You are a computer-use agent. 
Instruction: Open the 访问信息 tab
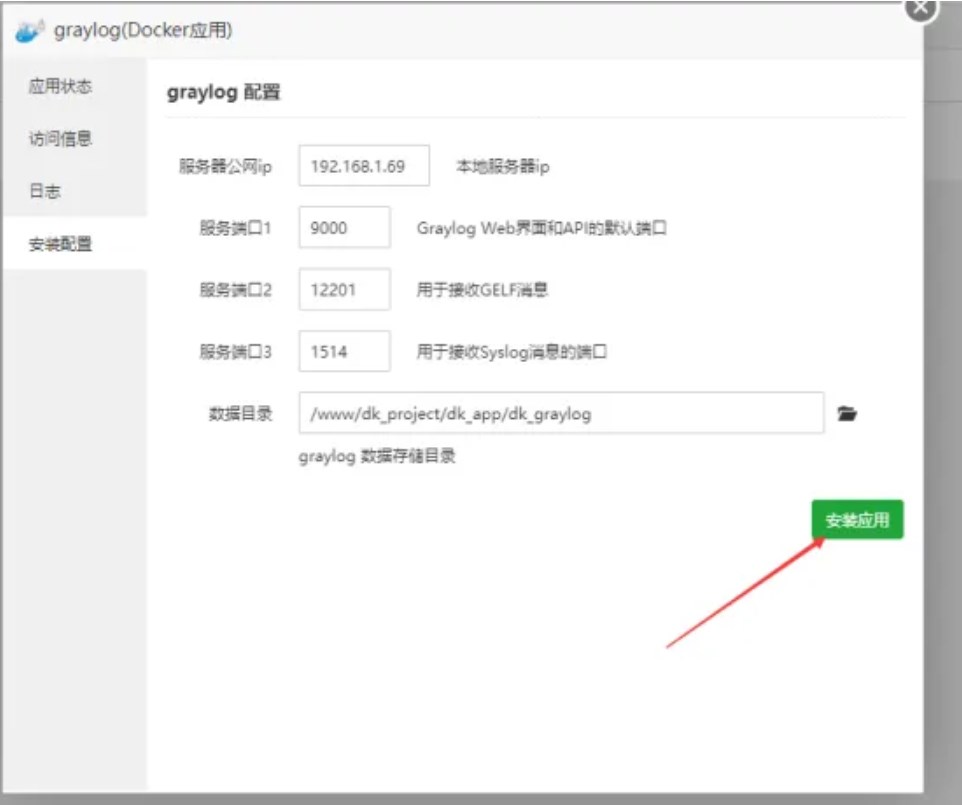pyautogui.click(x=60, y=139)
